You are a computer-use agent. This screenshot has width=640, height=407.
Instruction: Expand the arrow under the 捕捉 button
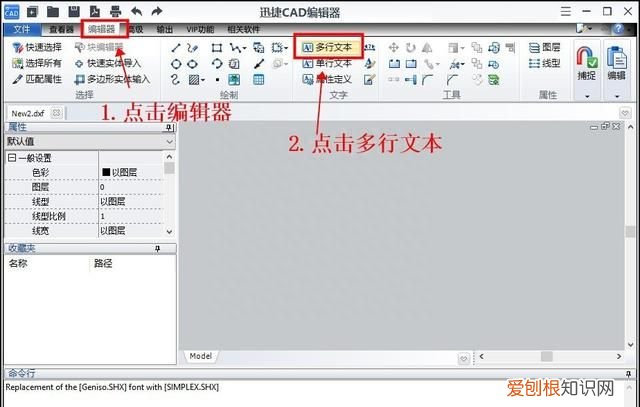pyautogui.click(x=587, y=96)
